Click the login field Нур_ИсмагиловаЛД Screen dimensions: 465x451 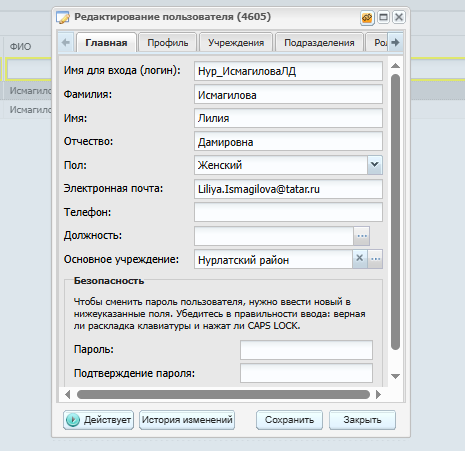[x=288, y=71]
